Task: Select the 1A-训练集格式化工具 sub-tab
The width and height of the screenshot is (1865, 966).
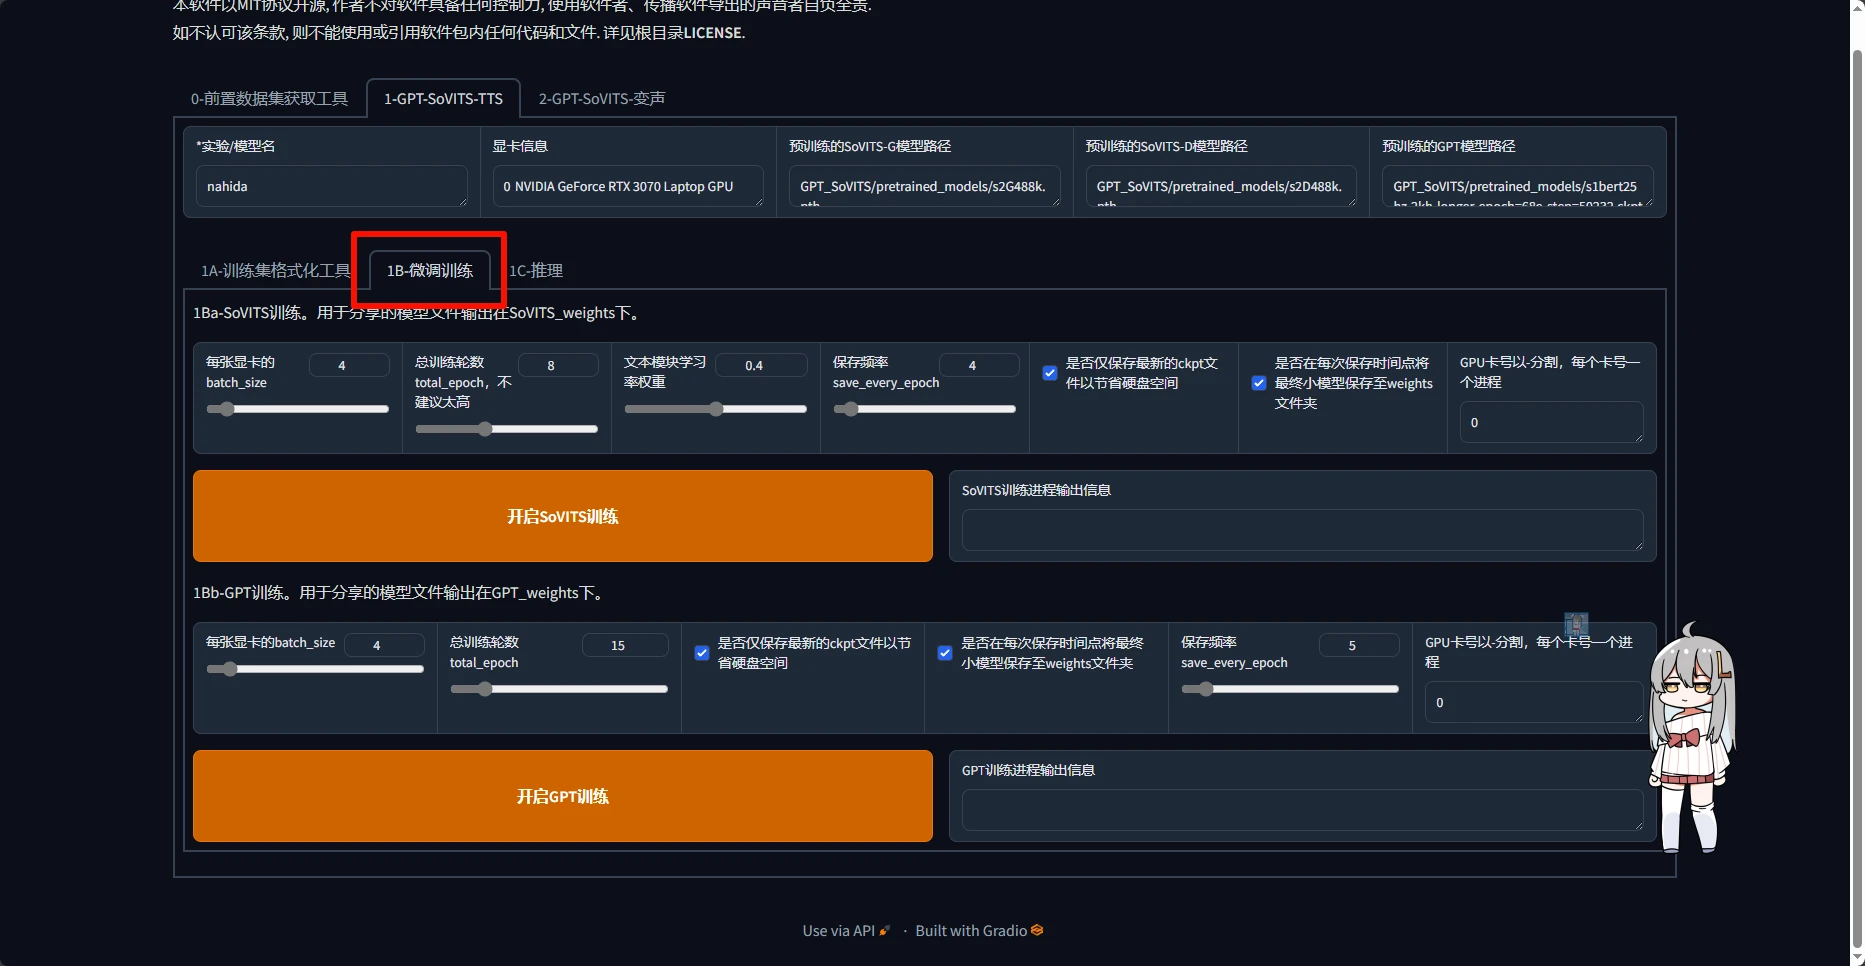Action: (x=275, y=271)
